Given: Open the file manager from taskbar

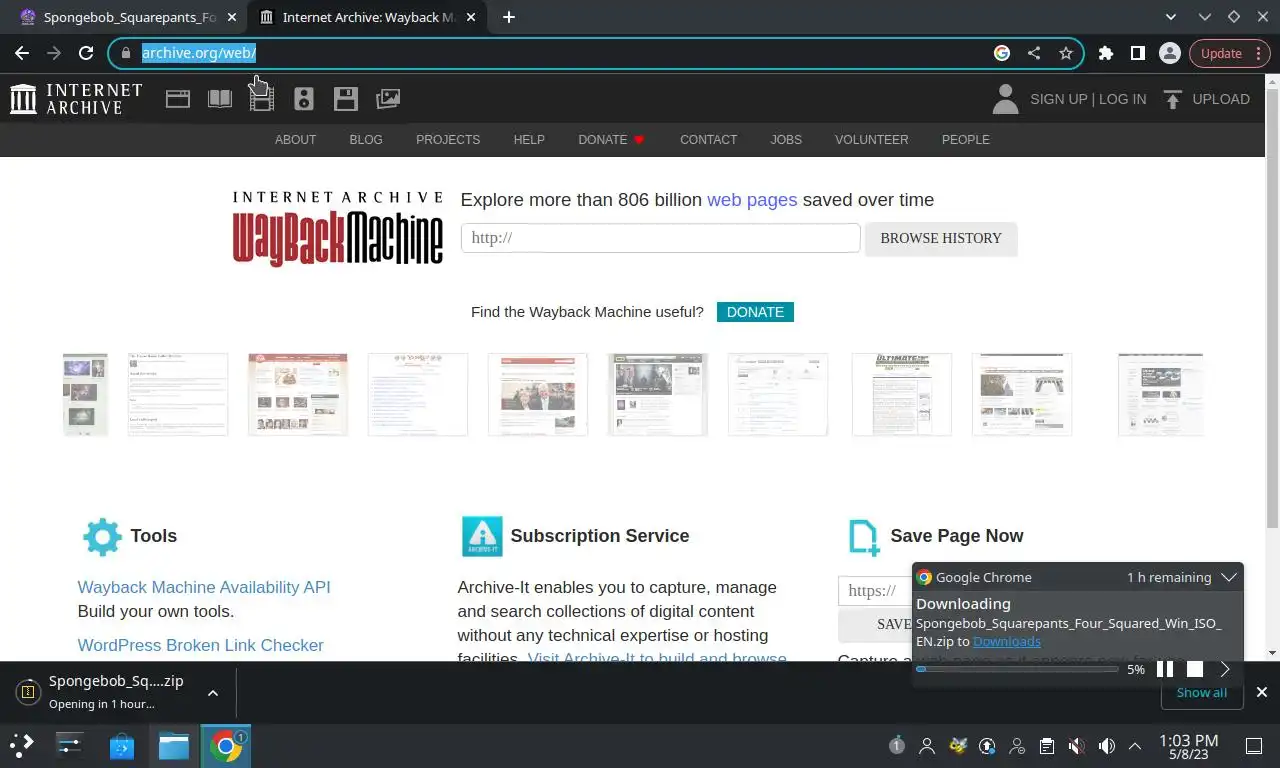Looking at the screenshot, I should pyautogui.click(x=174, y=745).
